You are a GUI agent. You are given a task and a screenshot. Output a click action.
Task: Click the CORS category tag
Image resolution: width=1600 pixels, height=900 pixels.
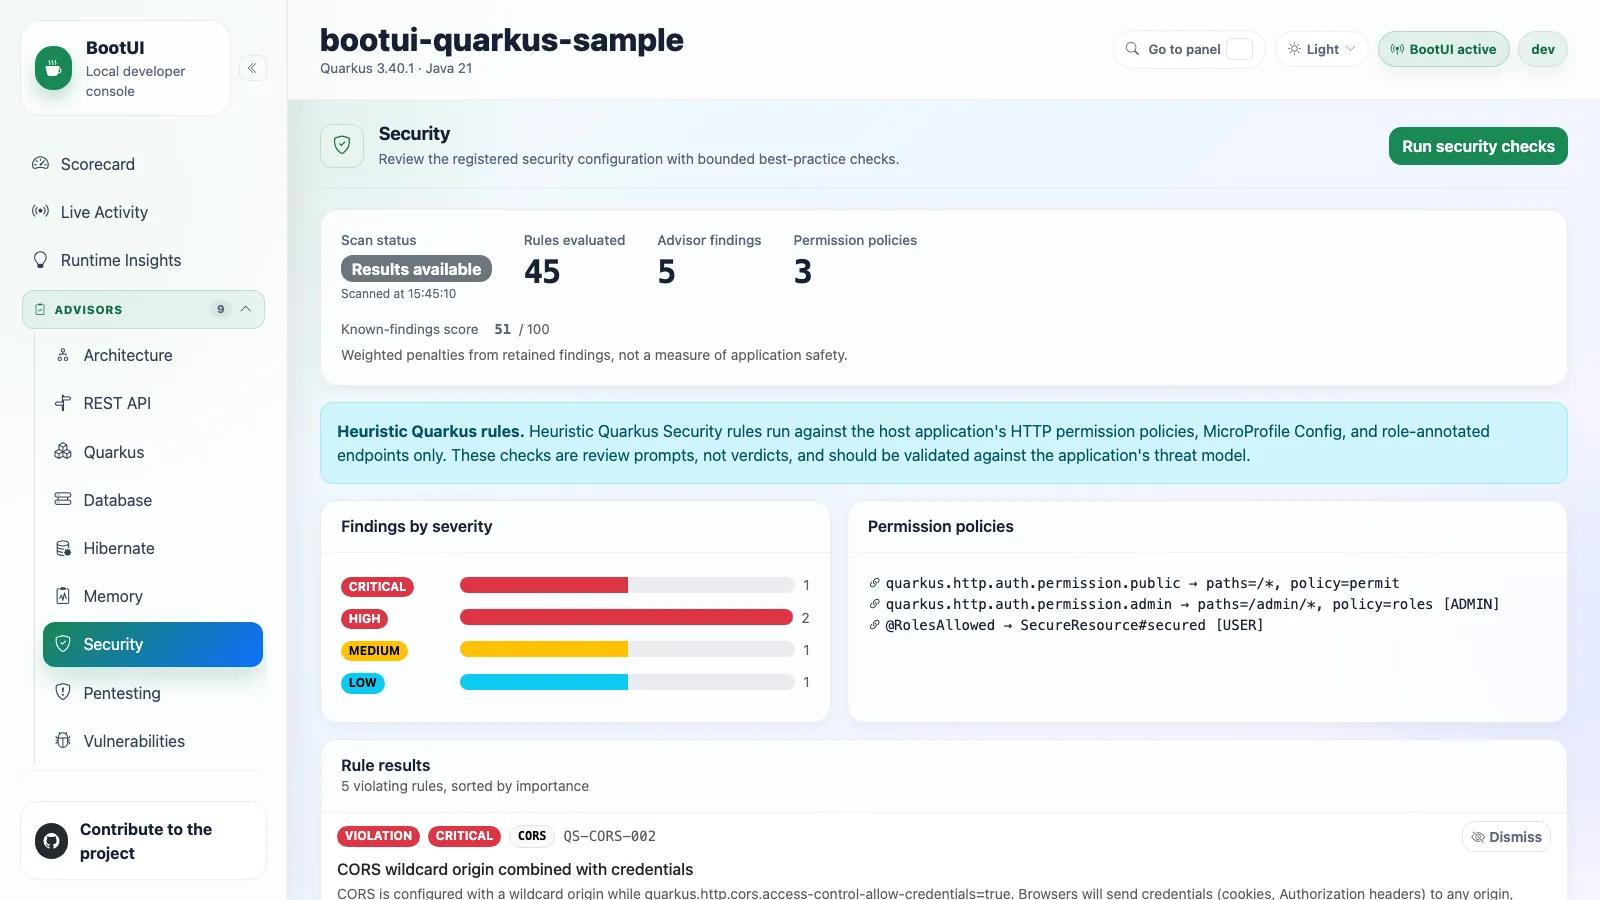532,836
